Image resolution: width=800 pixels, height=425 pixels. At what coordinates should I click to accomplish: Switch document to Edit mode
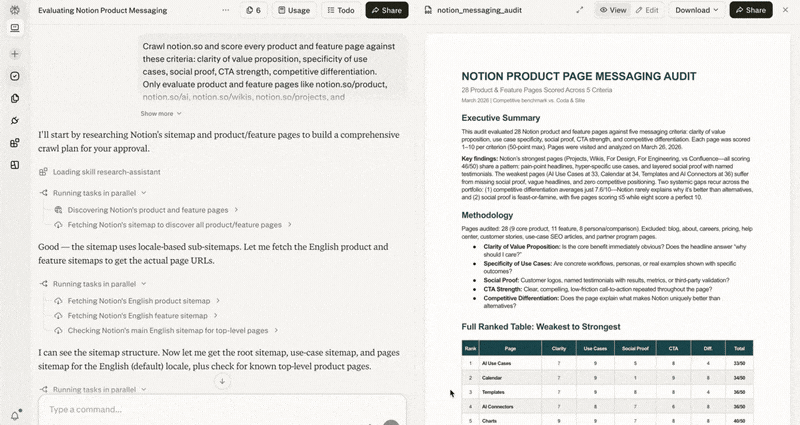pos(647,10)
